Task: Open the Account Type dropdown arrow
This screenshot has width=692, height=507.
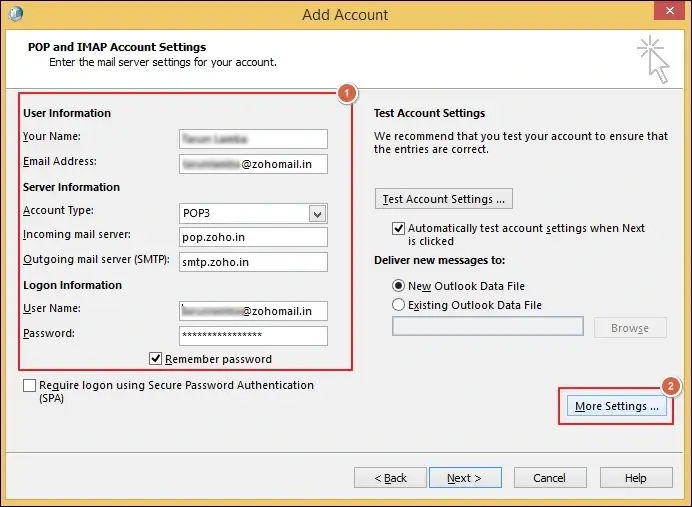Action: (317, 214)
